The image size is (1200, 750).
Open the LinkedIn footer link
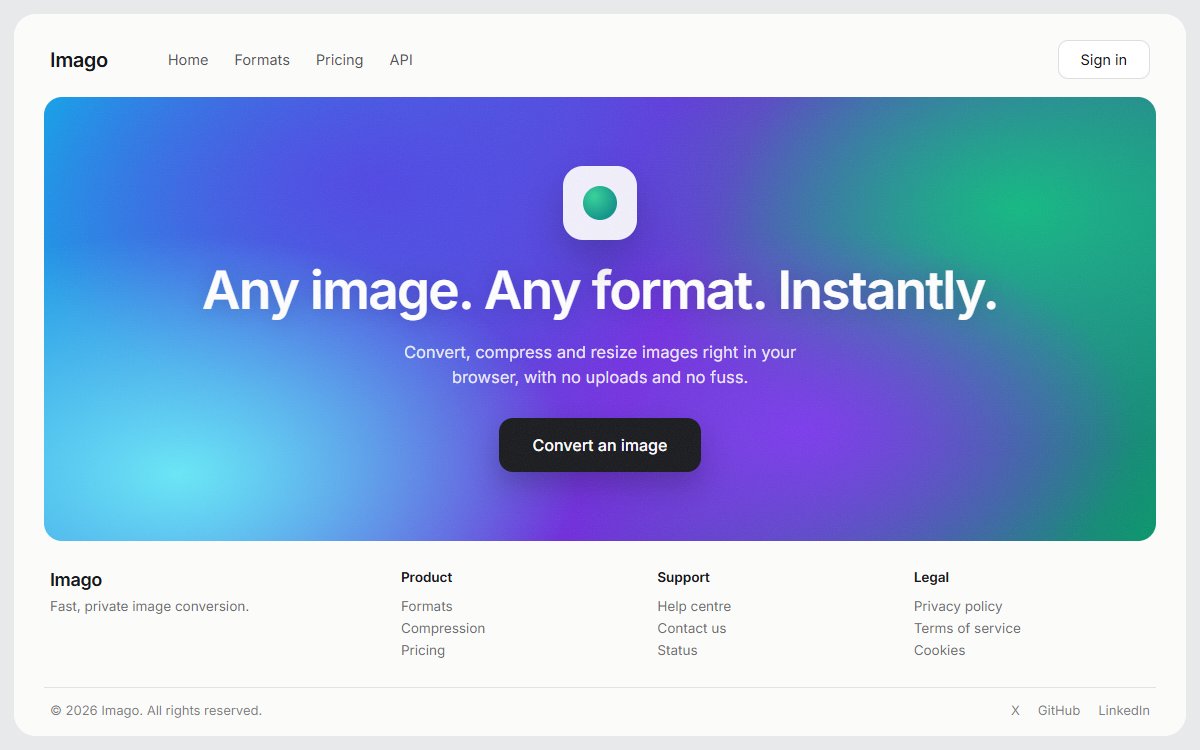(1124, 711)
